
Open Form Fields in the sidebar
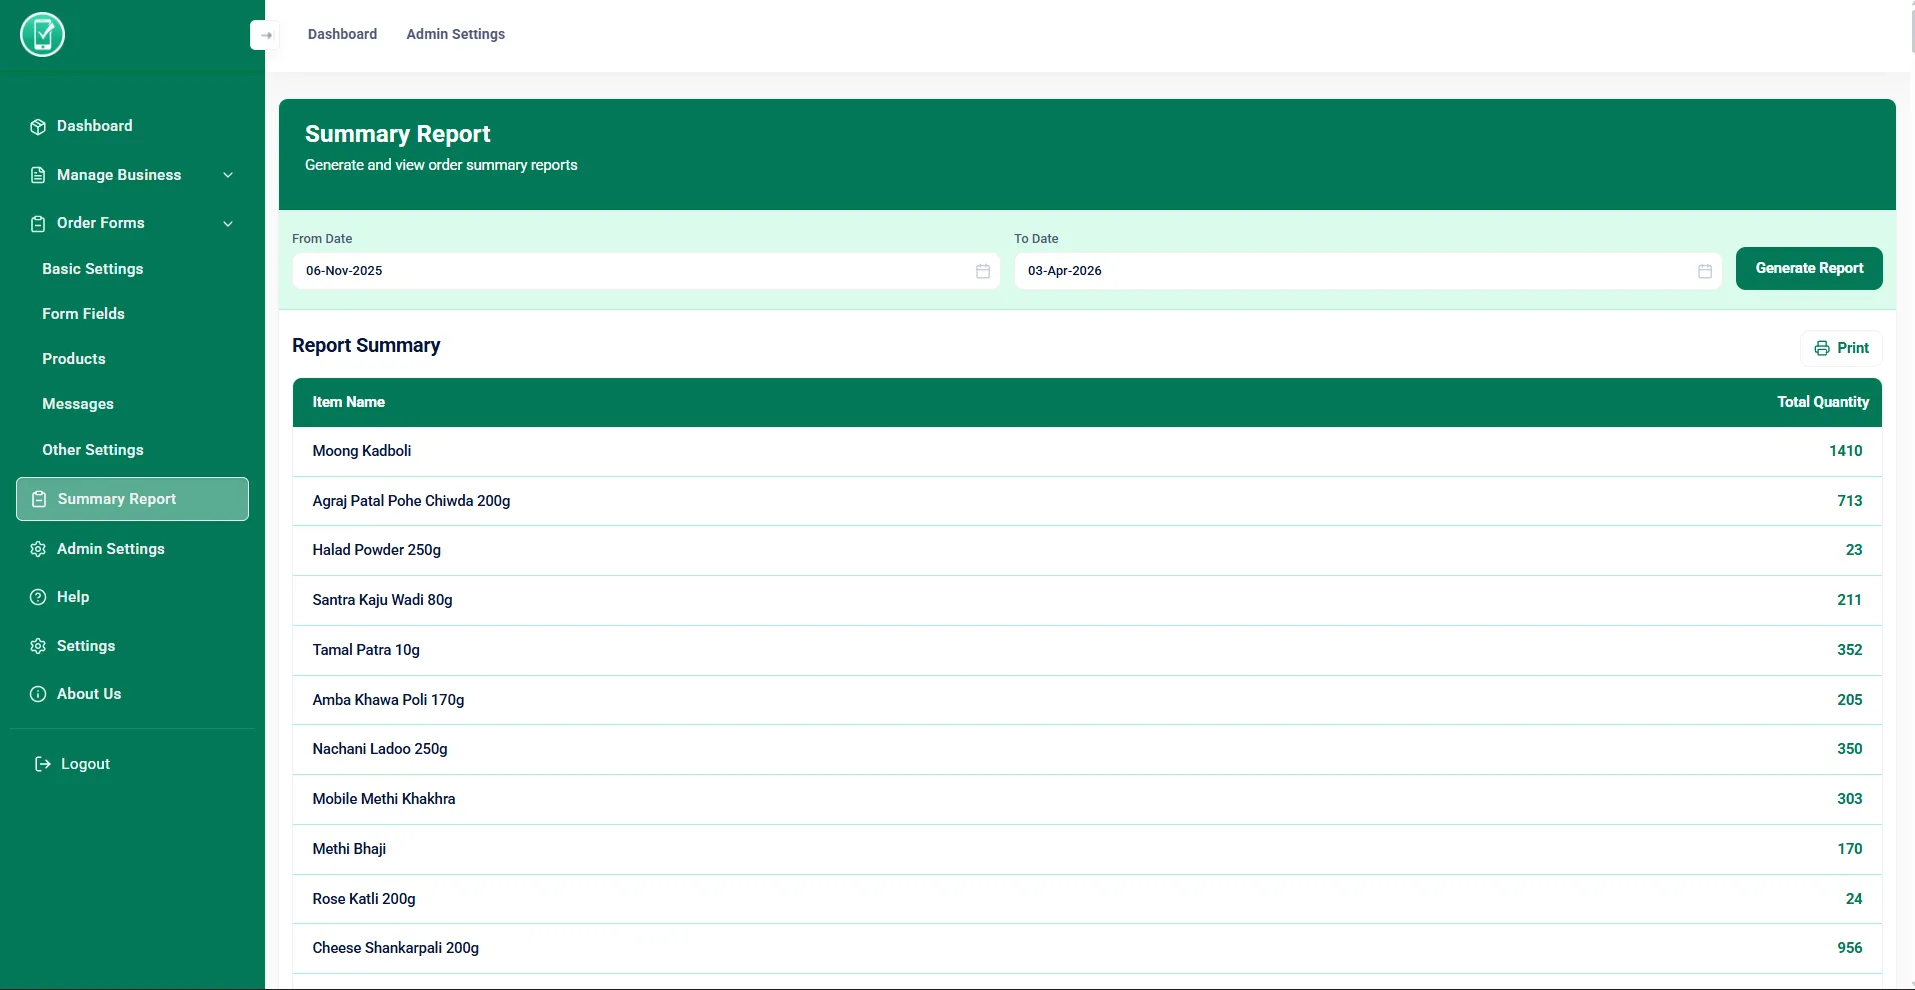point(83,314)
